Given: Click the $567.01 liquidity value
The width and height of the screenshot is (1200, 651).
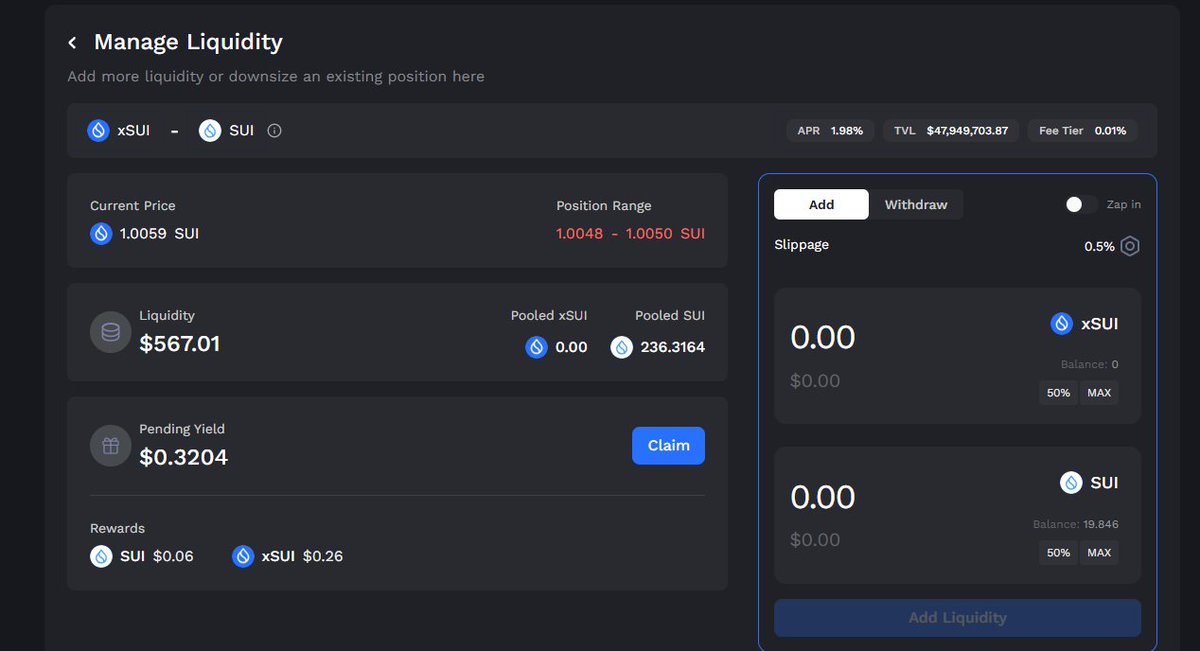Looking at the screenshot, I should pyautogui.click(x=180, y=345).
